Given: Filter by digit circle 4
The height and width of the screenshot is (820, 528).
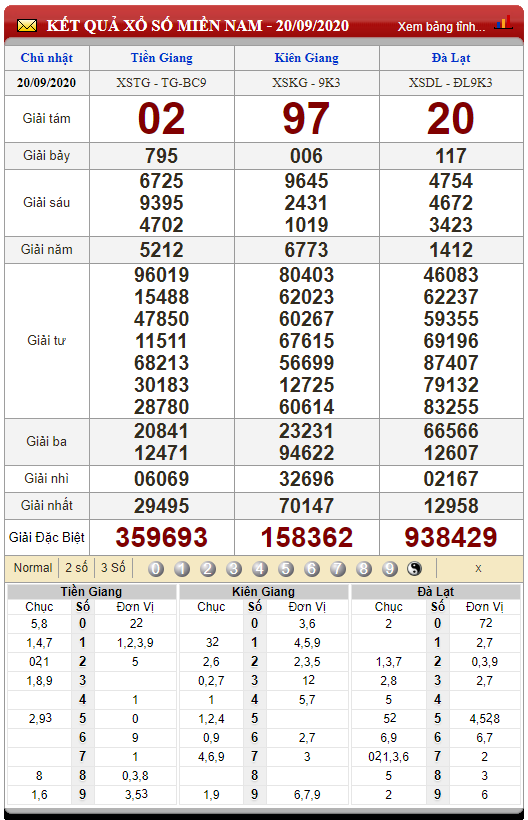Looking at the screenshot, I should (x=260, y=568).
